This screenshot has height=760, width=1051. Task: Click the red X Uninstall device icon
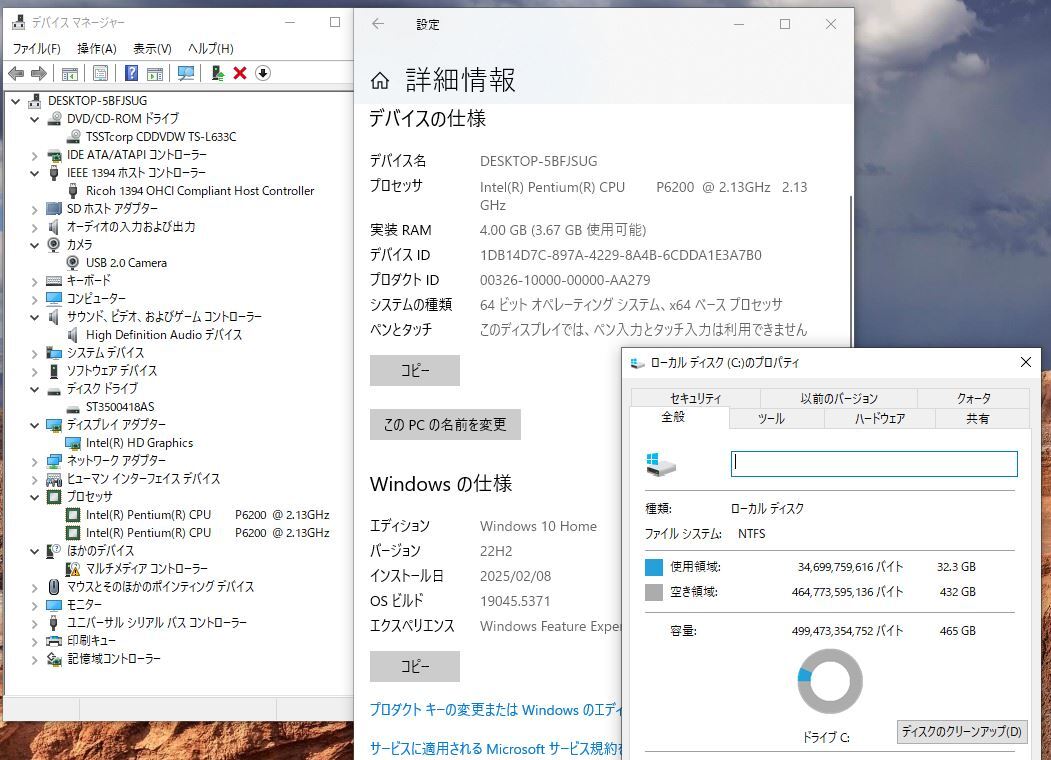click(240, 73)
